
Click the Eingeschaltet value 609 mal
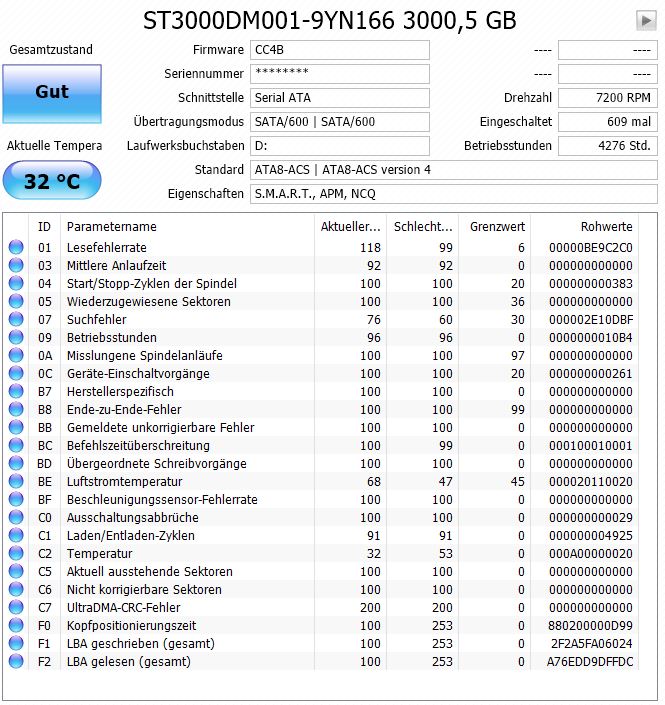[x=608, y=122]
